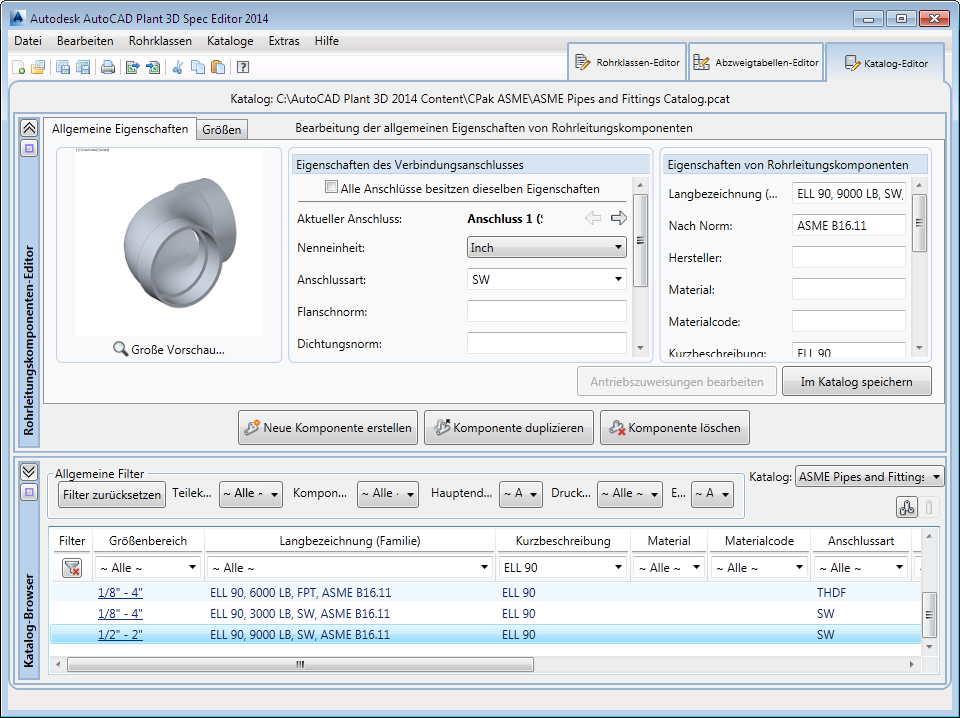Click the previous connection left arrow
960x718 pixels.
(593, 218)
